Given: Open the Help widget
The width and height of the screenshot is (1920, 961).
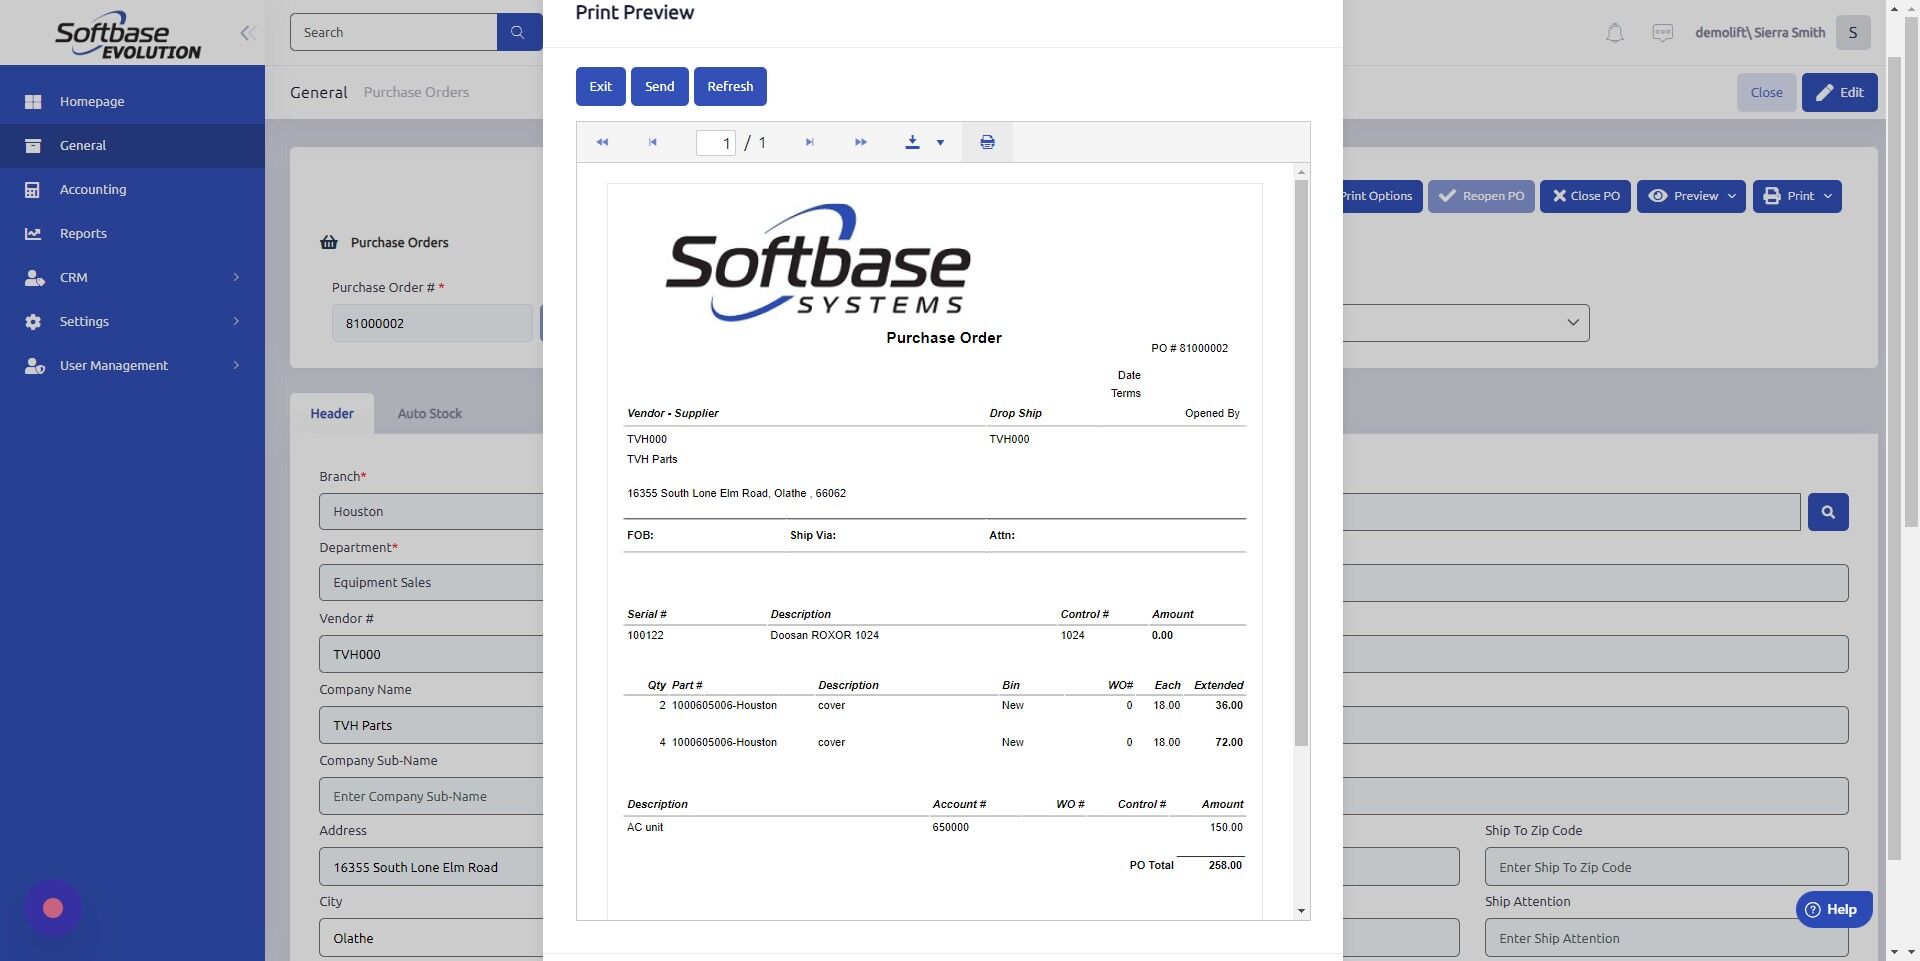Looking at the screenshot, I should 1833,909.
